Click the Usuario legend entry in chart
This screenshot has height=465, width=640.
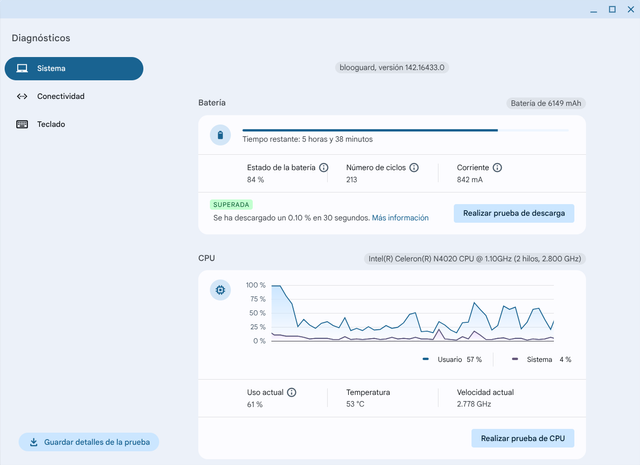pos(452,359)
